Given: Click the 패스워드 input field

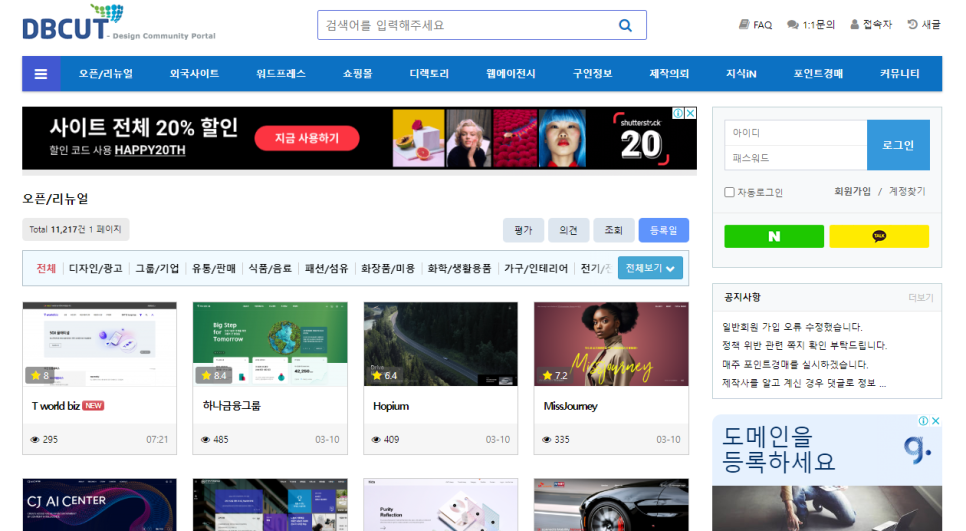Looking at the screenshot, I should [x=795, y=158].
